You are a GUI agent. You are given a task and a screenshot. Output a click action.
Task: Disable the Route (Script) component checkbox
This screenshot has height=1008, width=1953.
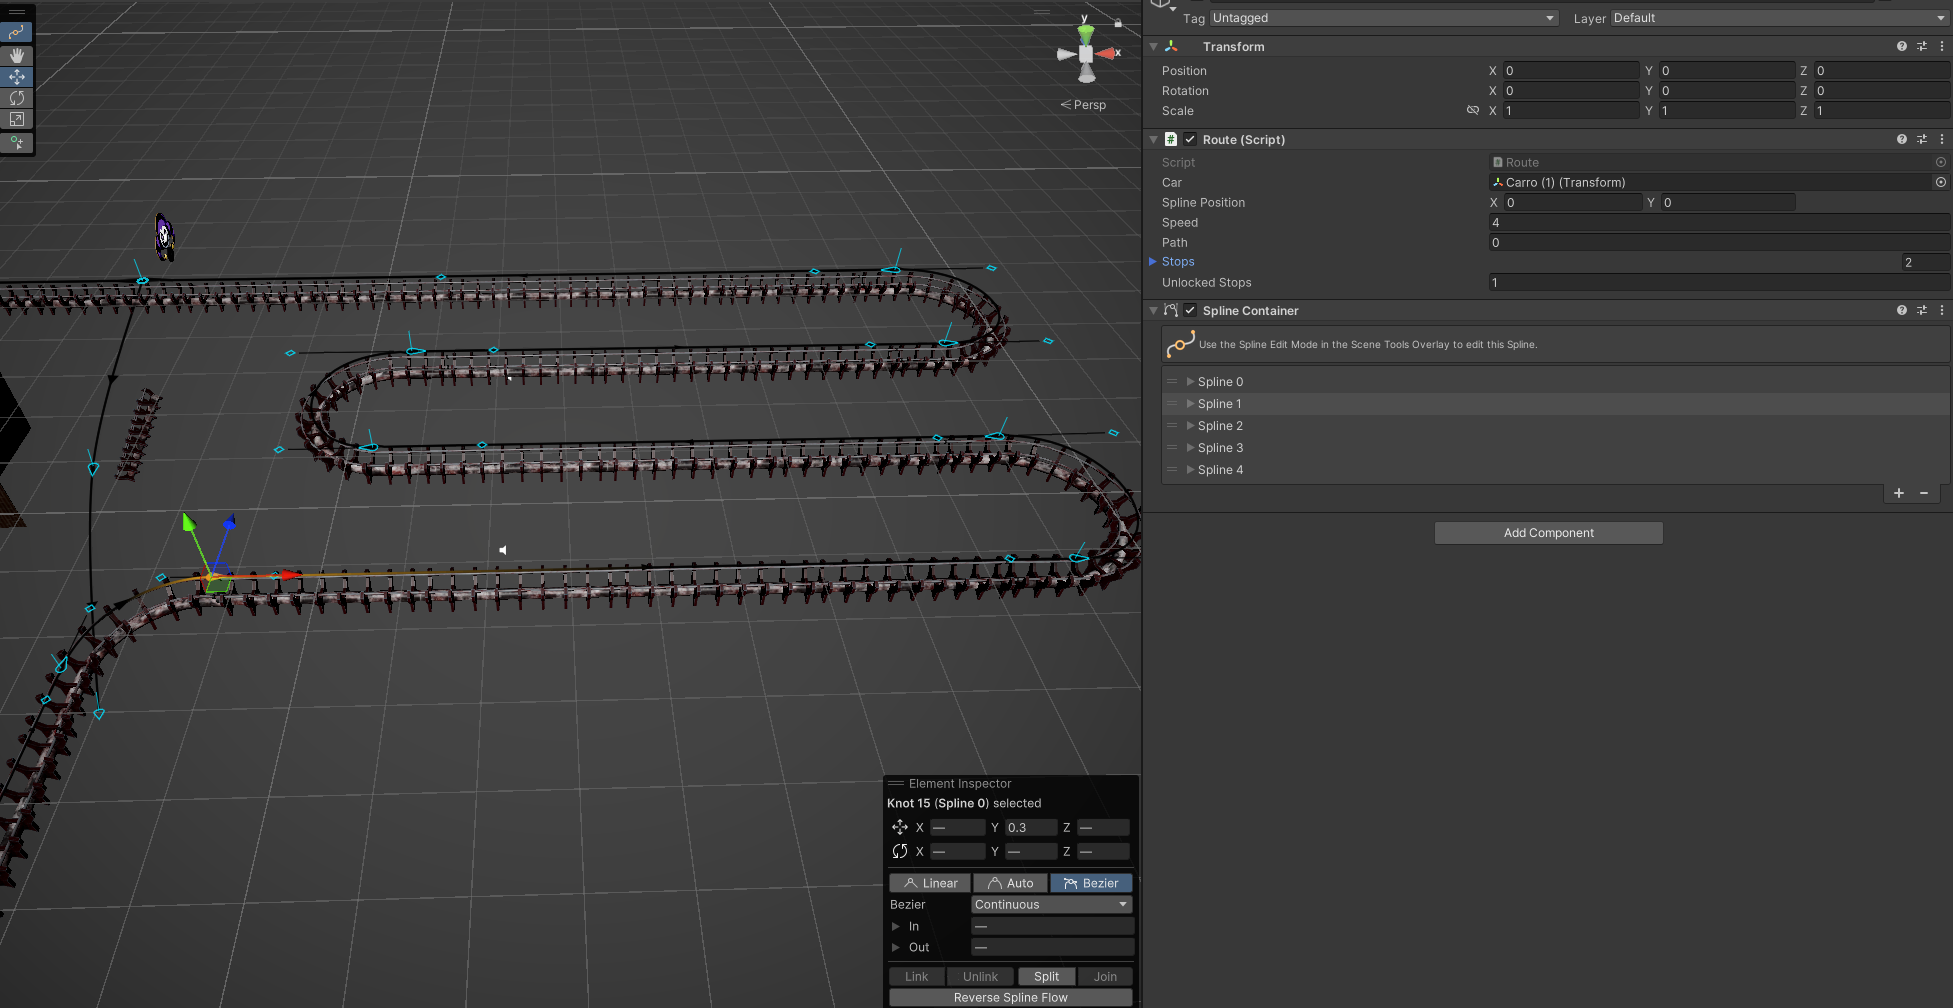[x=1190, y=140]
